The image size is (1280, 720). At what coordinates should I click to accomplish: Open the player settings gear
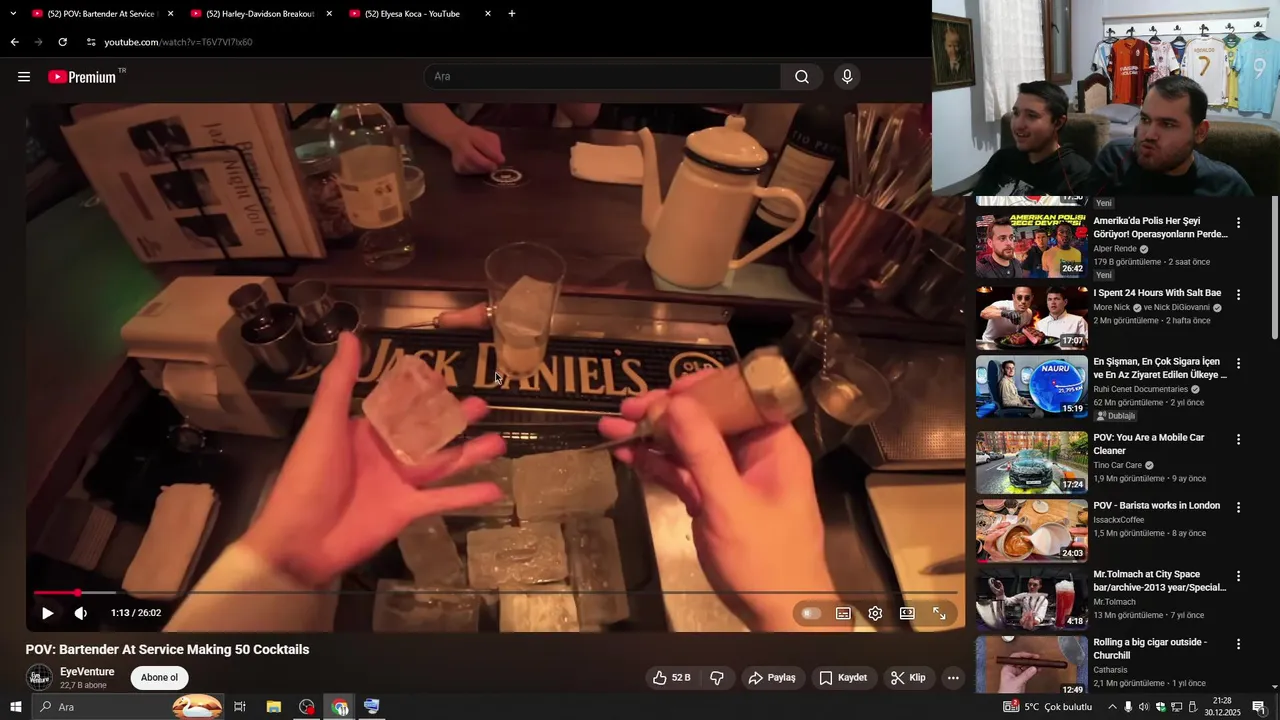click(875, 613)
